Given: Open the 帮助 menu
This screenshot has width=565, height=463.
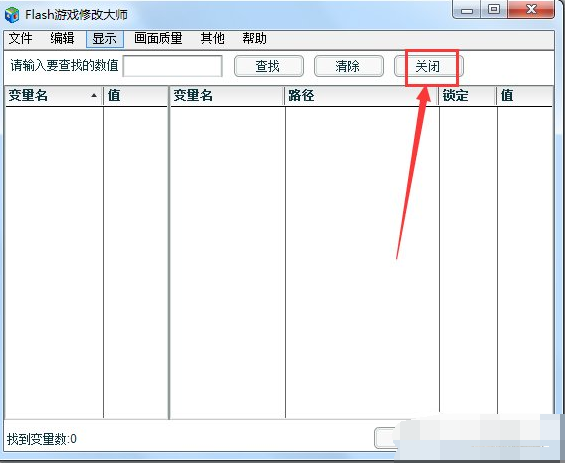Looking at the screenshot, I should 254,38.
